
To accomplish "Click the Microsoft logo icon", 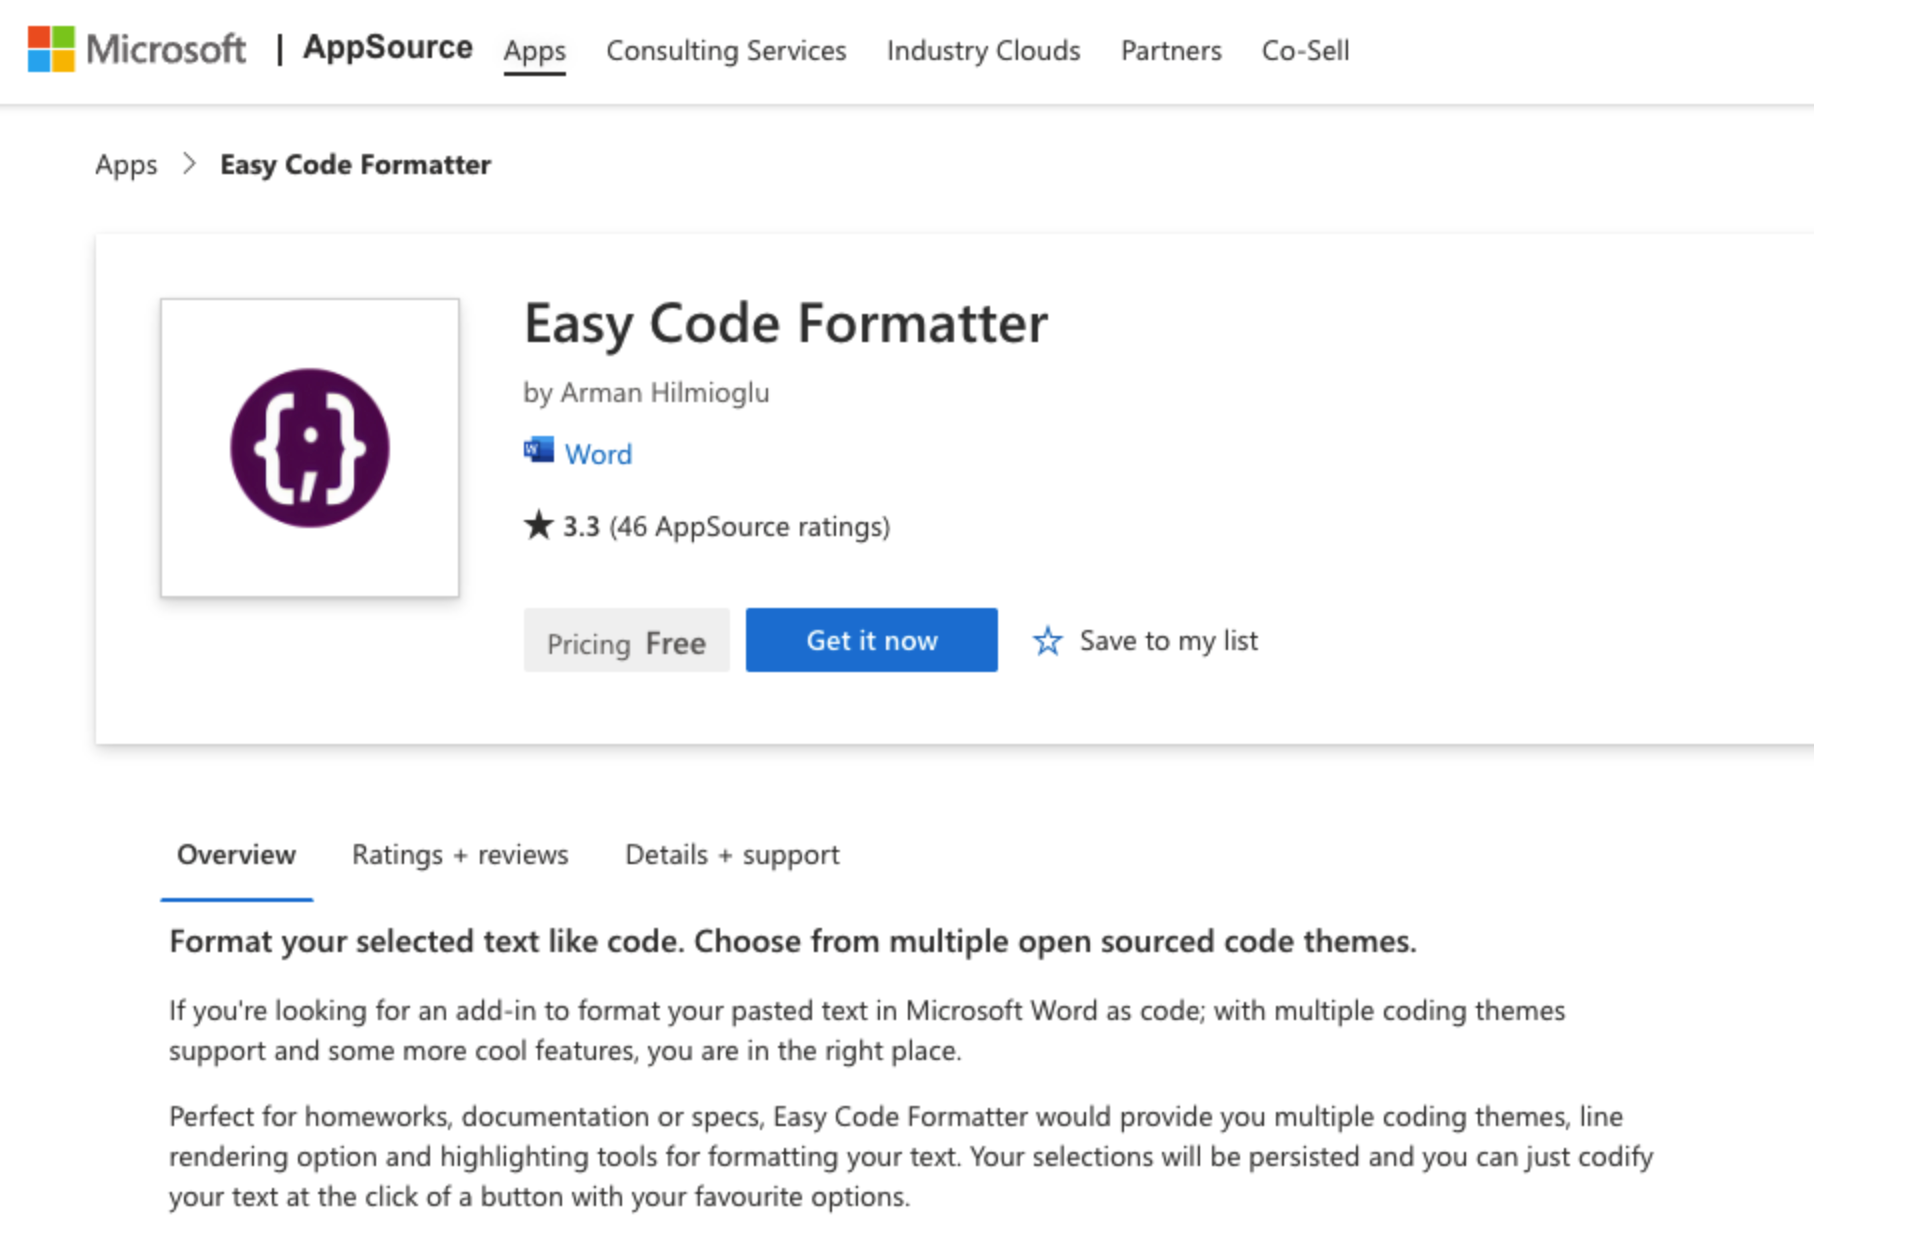I will (50, 49).
